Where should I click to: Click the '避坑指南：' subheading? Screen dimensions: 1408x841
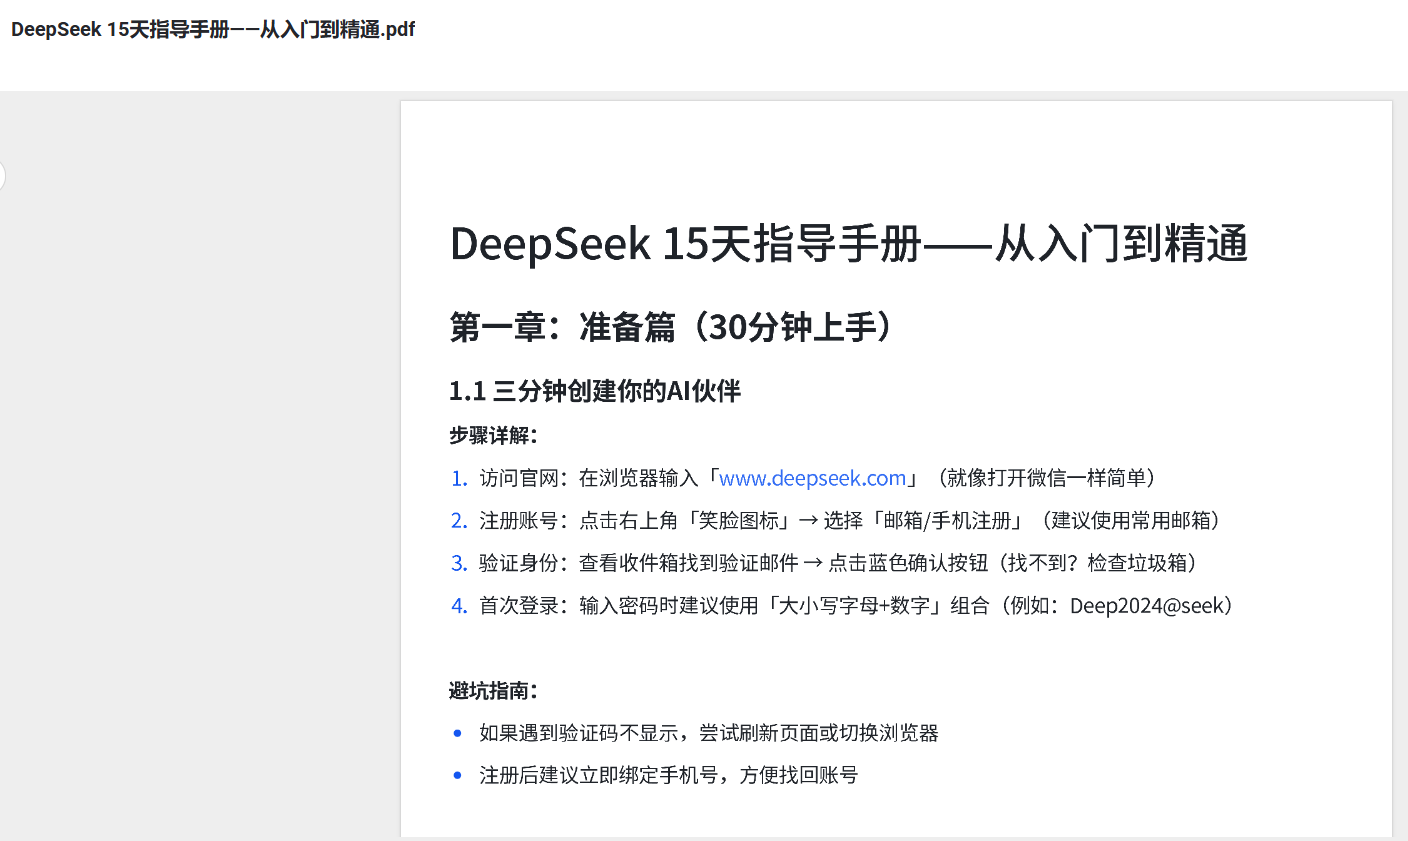494,690
